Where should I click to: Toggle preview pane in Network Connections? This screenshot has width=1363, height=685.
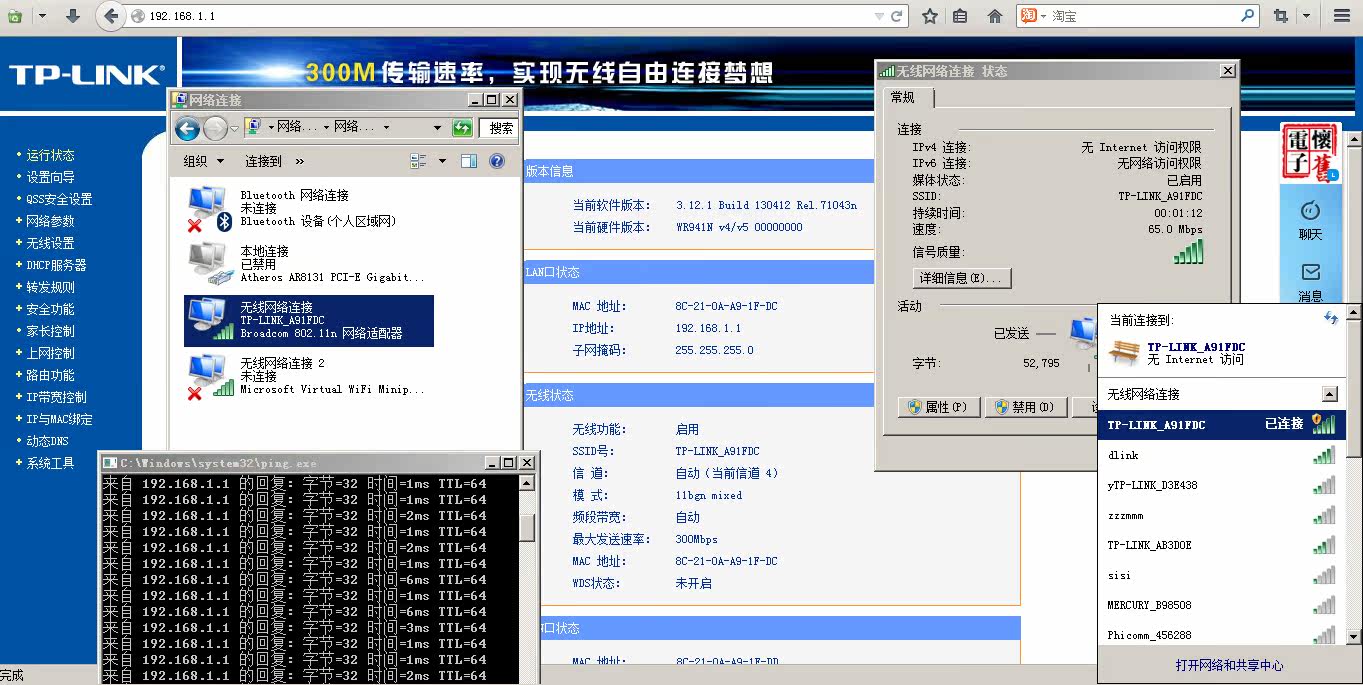469,161
